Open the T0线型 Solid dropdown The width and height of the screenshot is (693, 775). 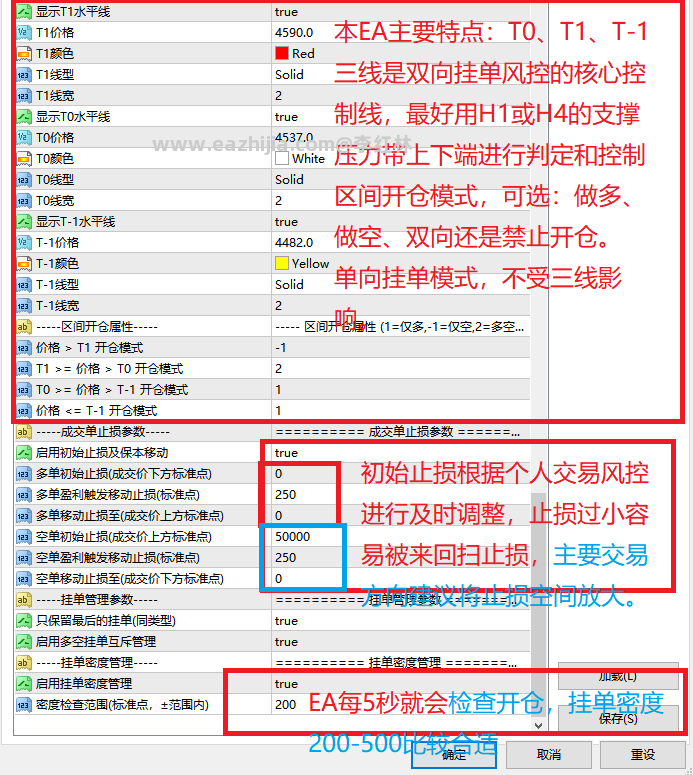[x=289, y=179]
